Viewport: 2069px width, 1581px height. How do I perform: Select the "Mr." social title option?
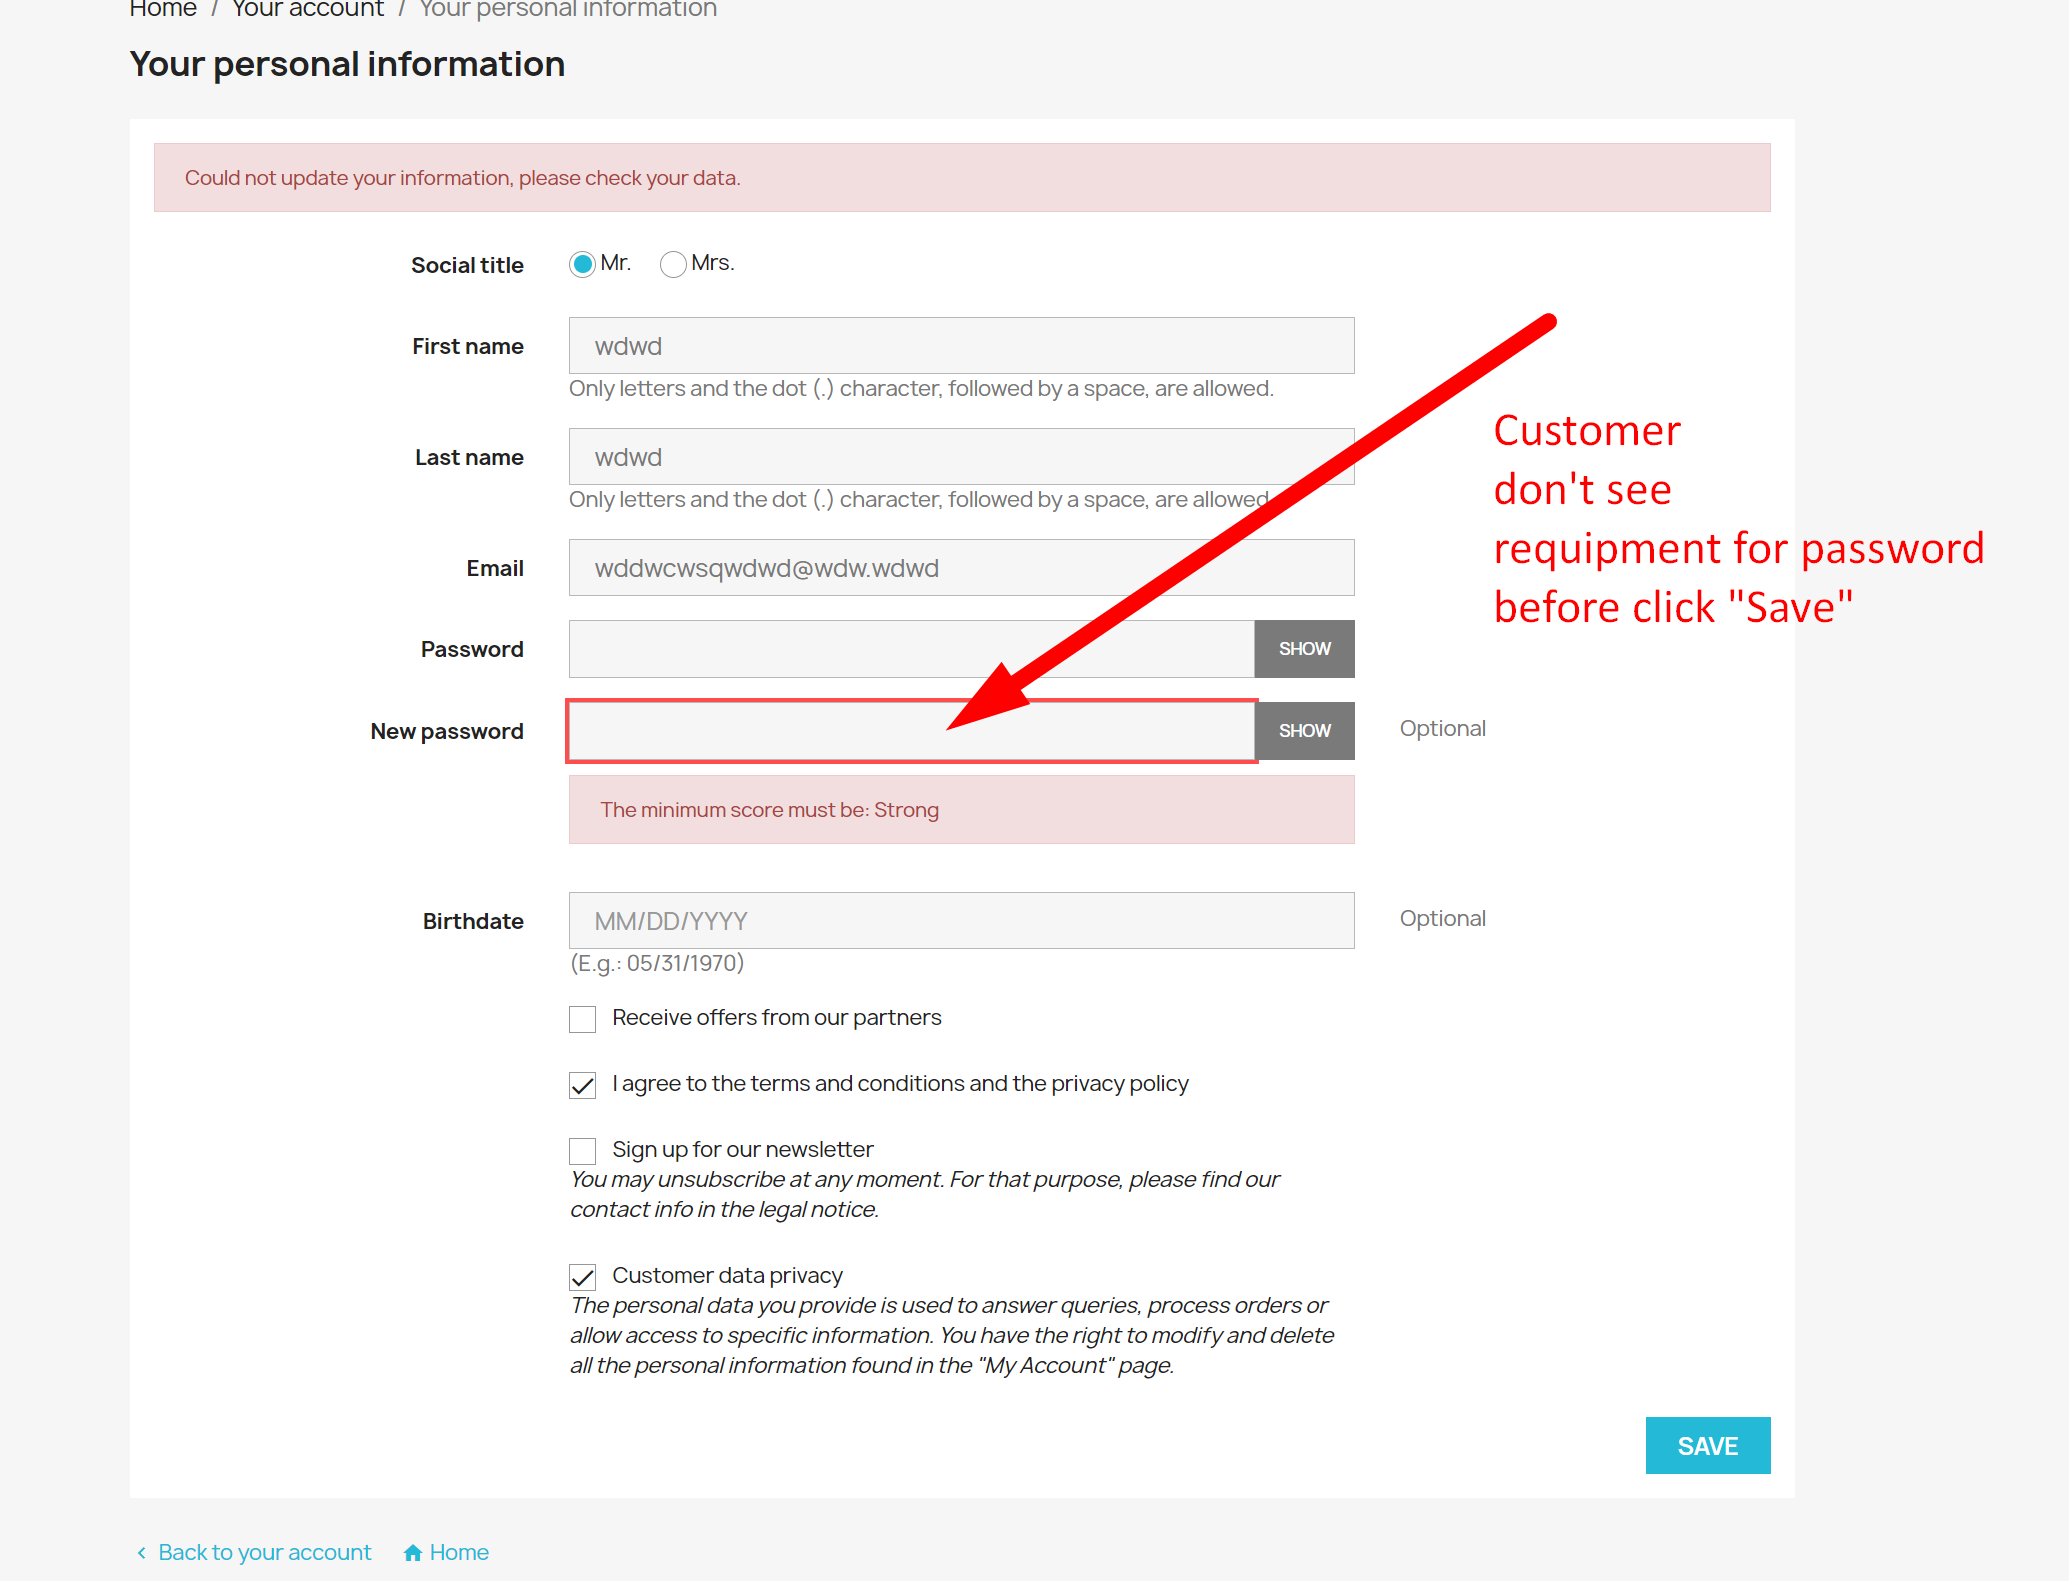(x=582, y=264)
